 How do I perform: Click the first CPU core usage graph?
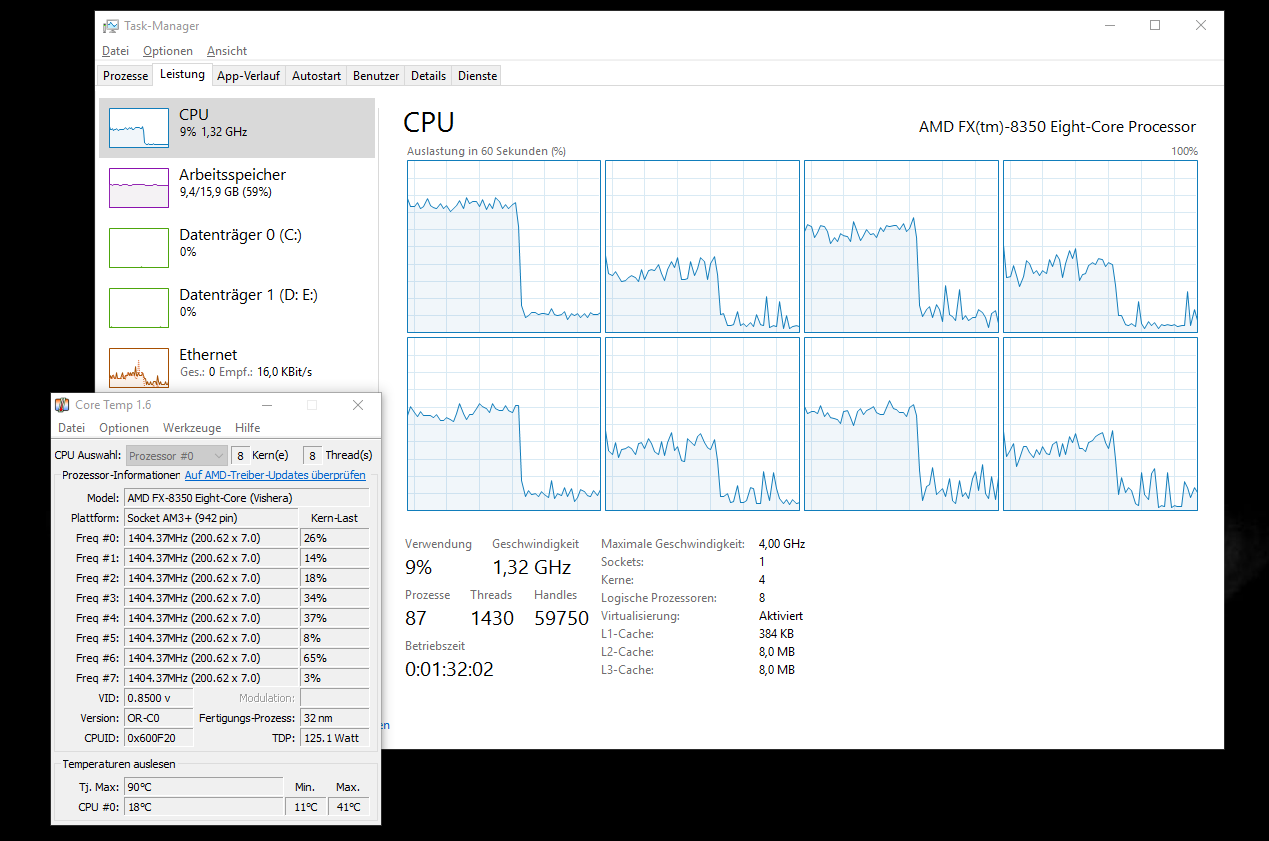(503, 246)
